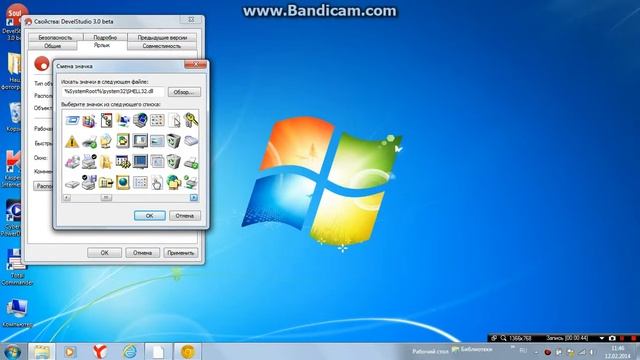Open the Общие tab
Image resolution: width=640 pixels, height=360 pixels.
52,46
